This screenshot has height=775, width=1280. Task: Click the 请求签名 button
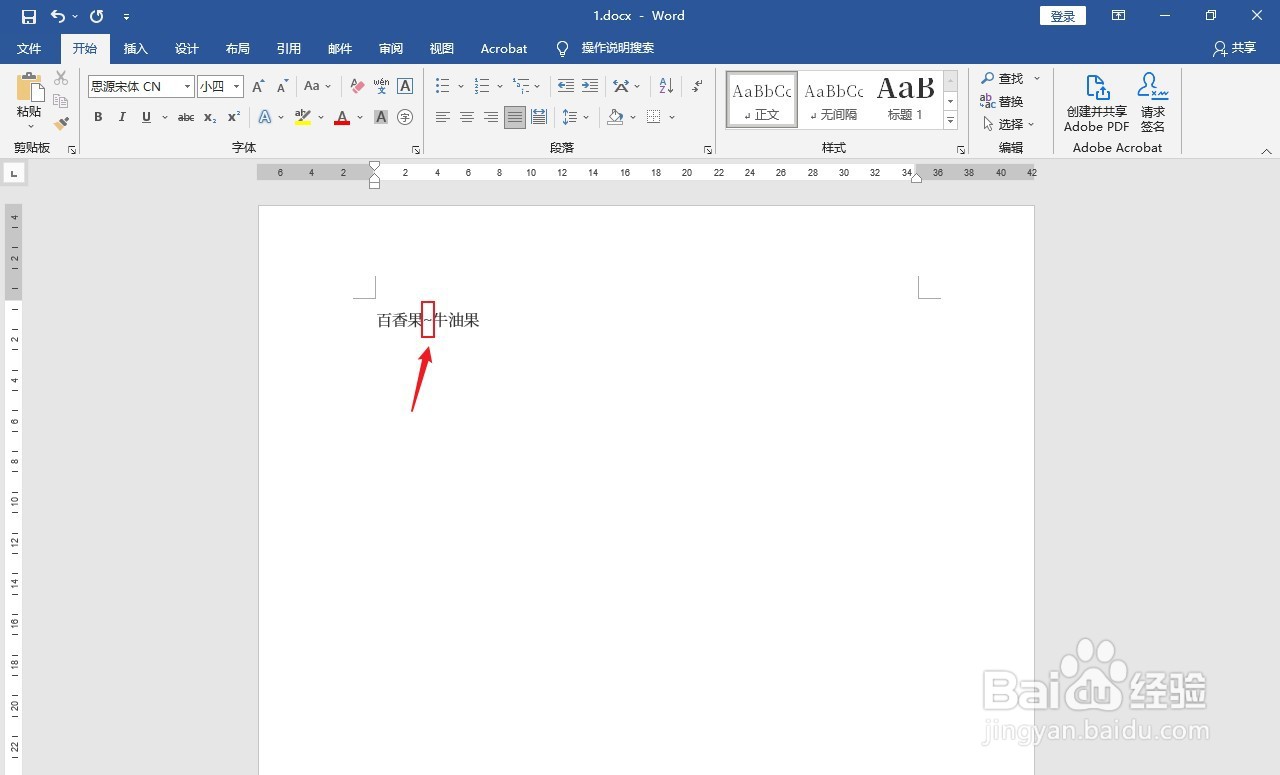1153,102
